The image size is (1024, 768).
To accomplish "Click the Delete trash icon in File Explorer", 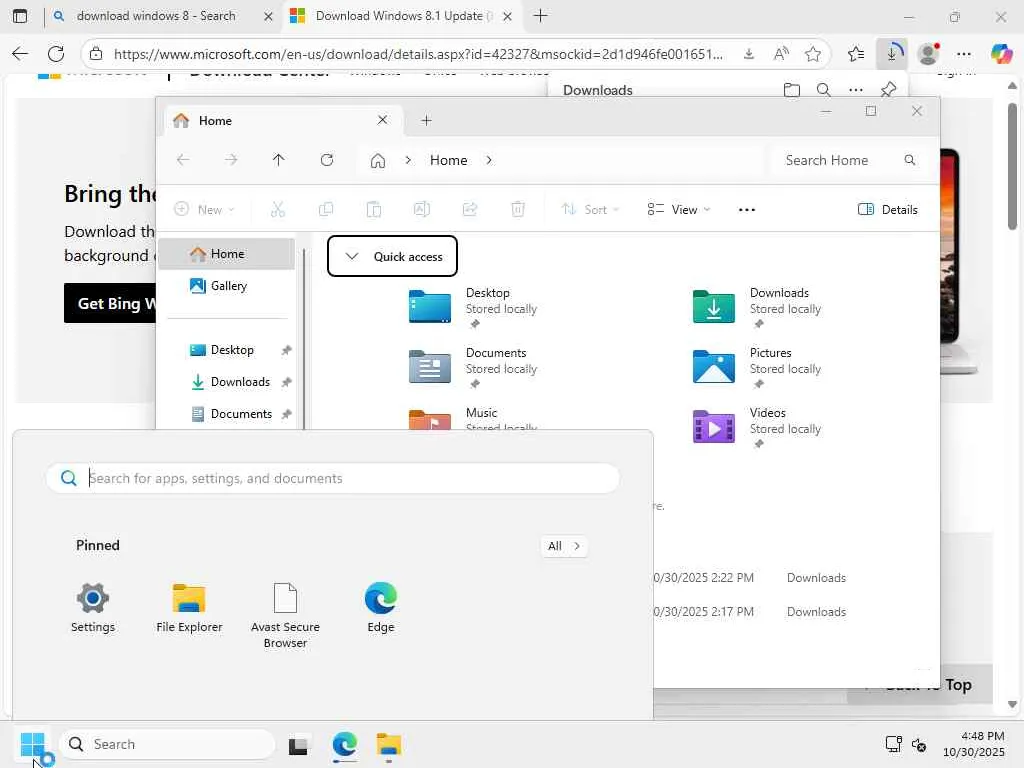I will click(x=517, y=210).
